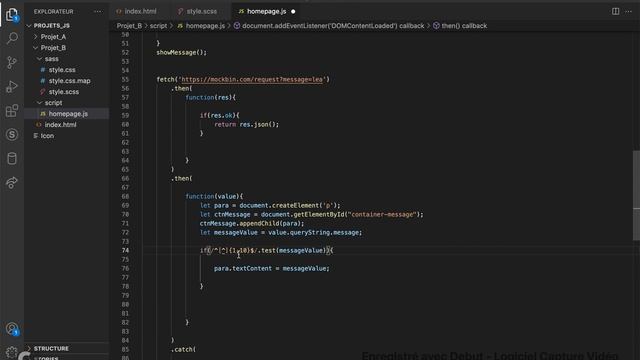Click on 'return res.json();' line
Screen dimensions: 640x360
[x=247, y=124]
